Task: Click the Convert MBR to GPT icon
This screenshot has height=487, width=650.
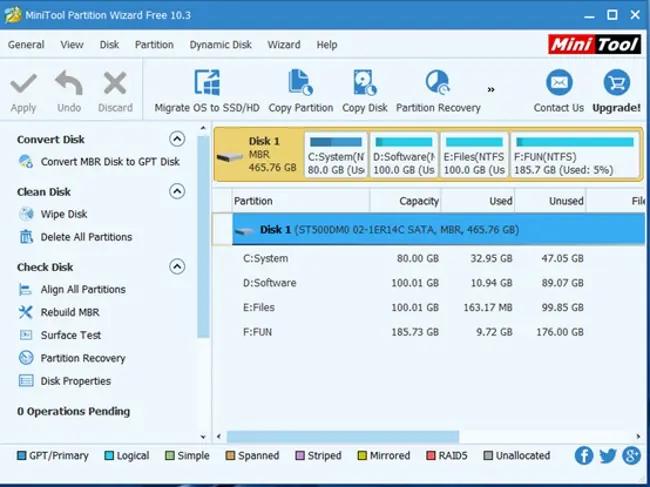Action: click(26, 161)
